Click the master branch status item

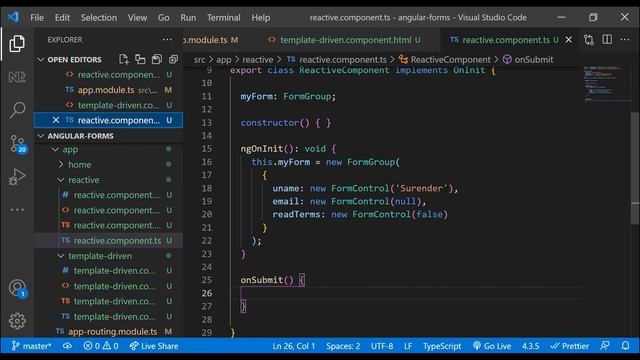click(32, 346)
